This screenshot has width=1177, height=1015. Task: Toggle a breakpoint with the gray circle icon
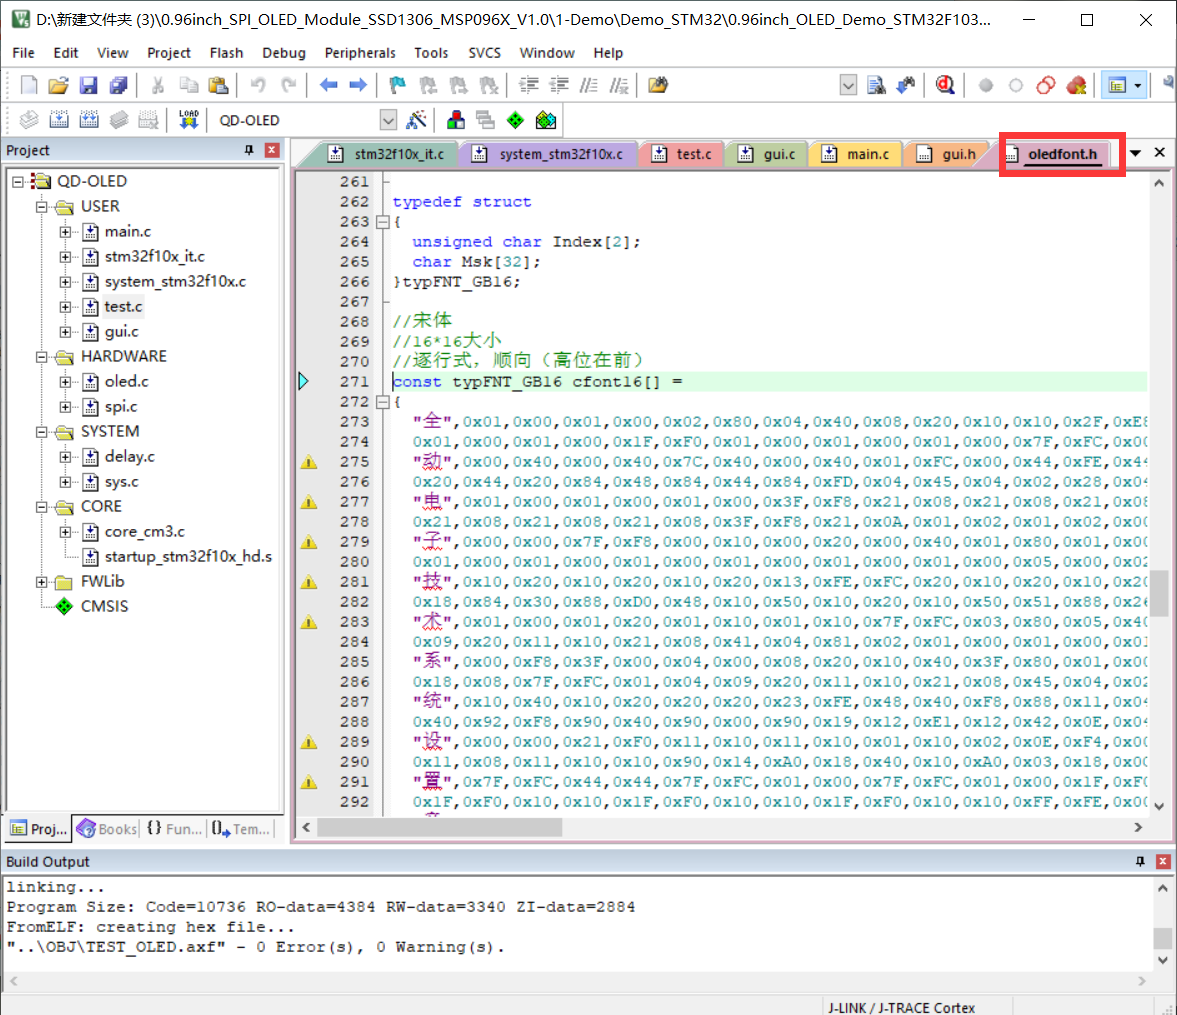[986, 85]
